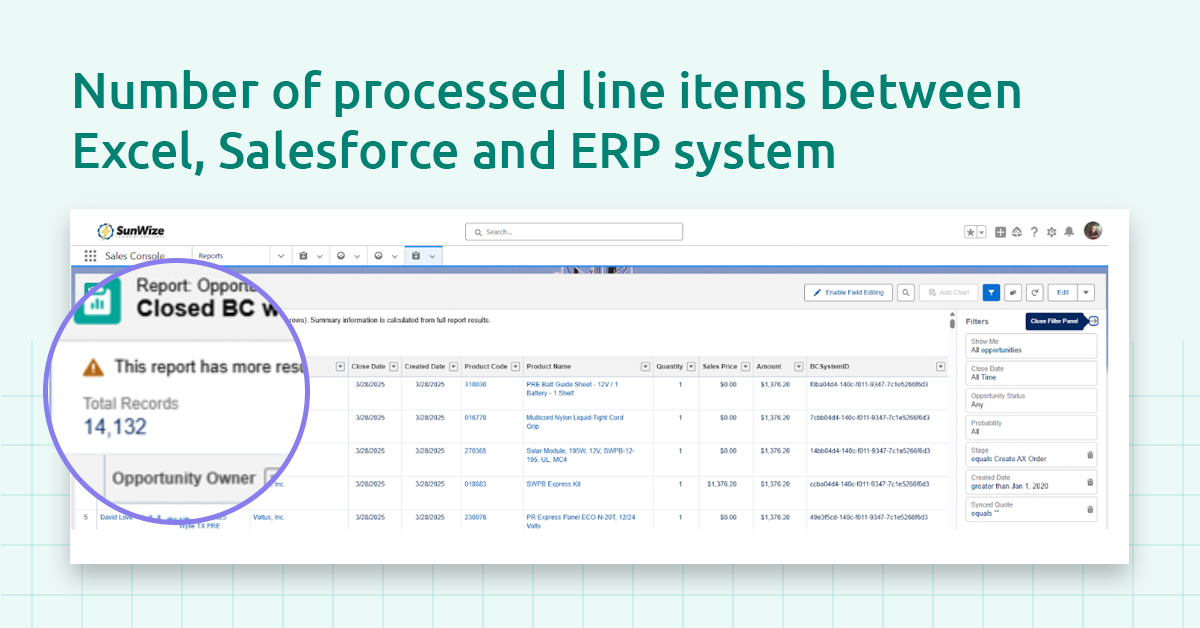Click the toggle icon beside the Filters funnel
The image size is (1200, 628).
[1014, 292]
